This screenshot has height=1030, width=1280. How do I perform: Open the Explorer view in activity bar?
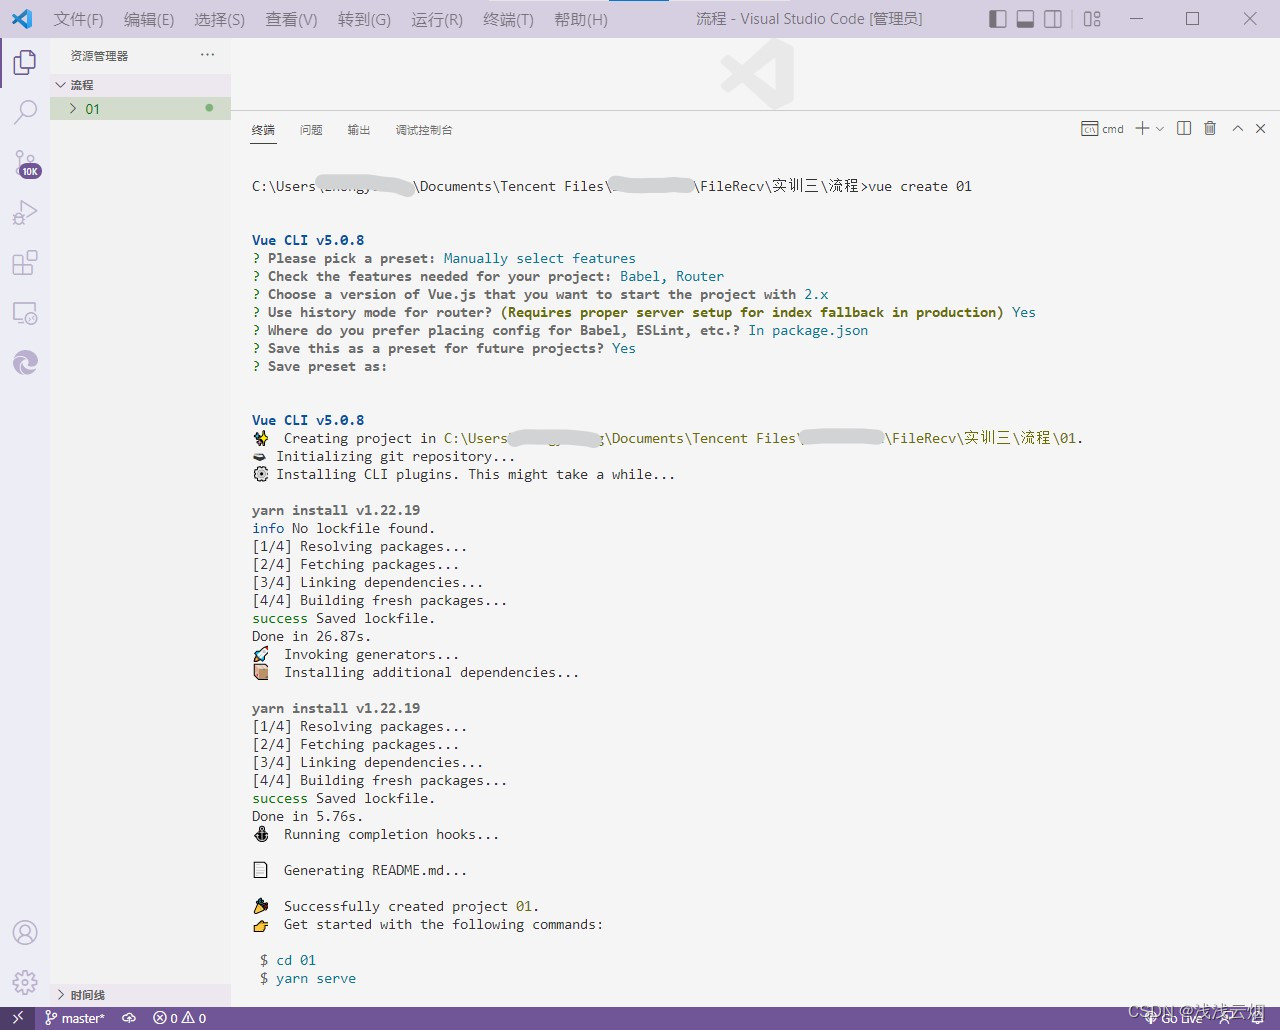(25, 62)
